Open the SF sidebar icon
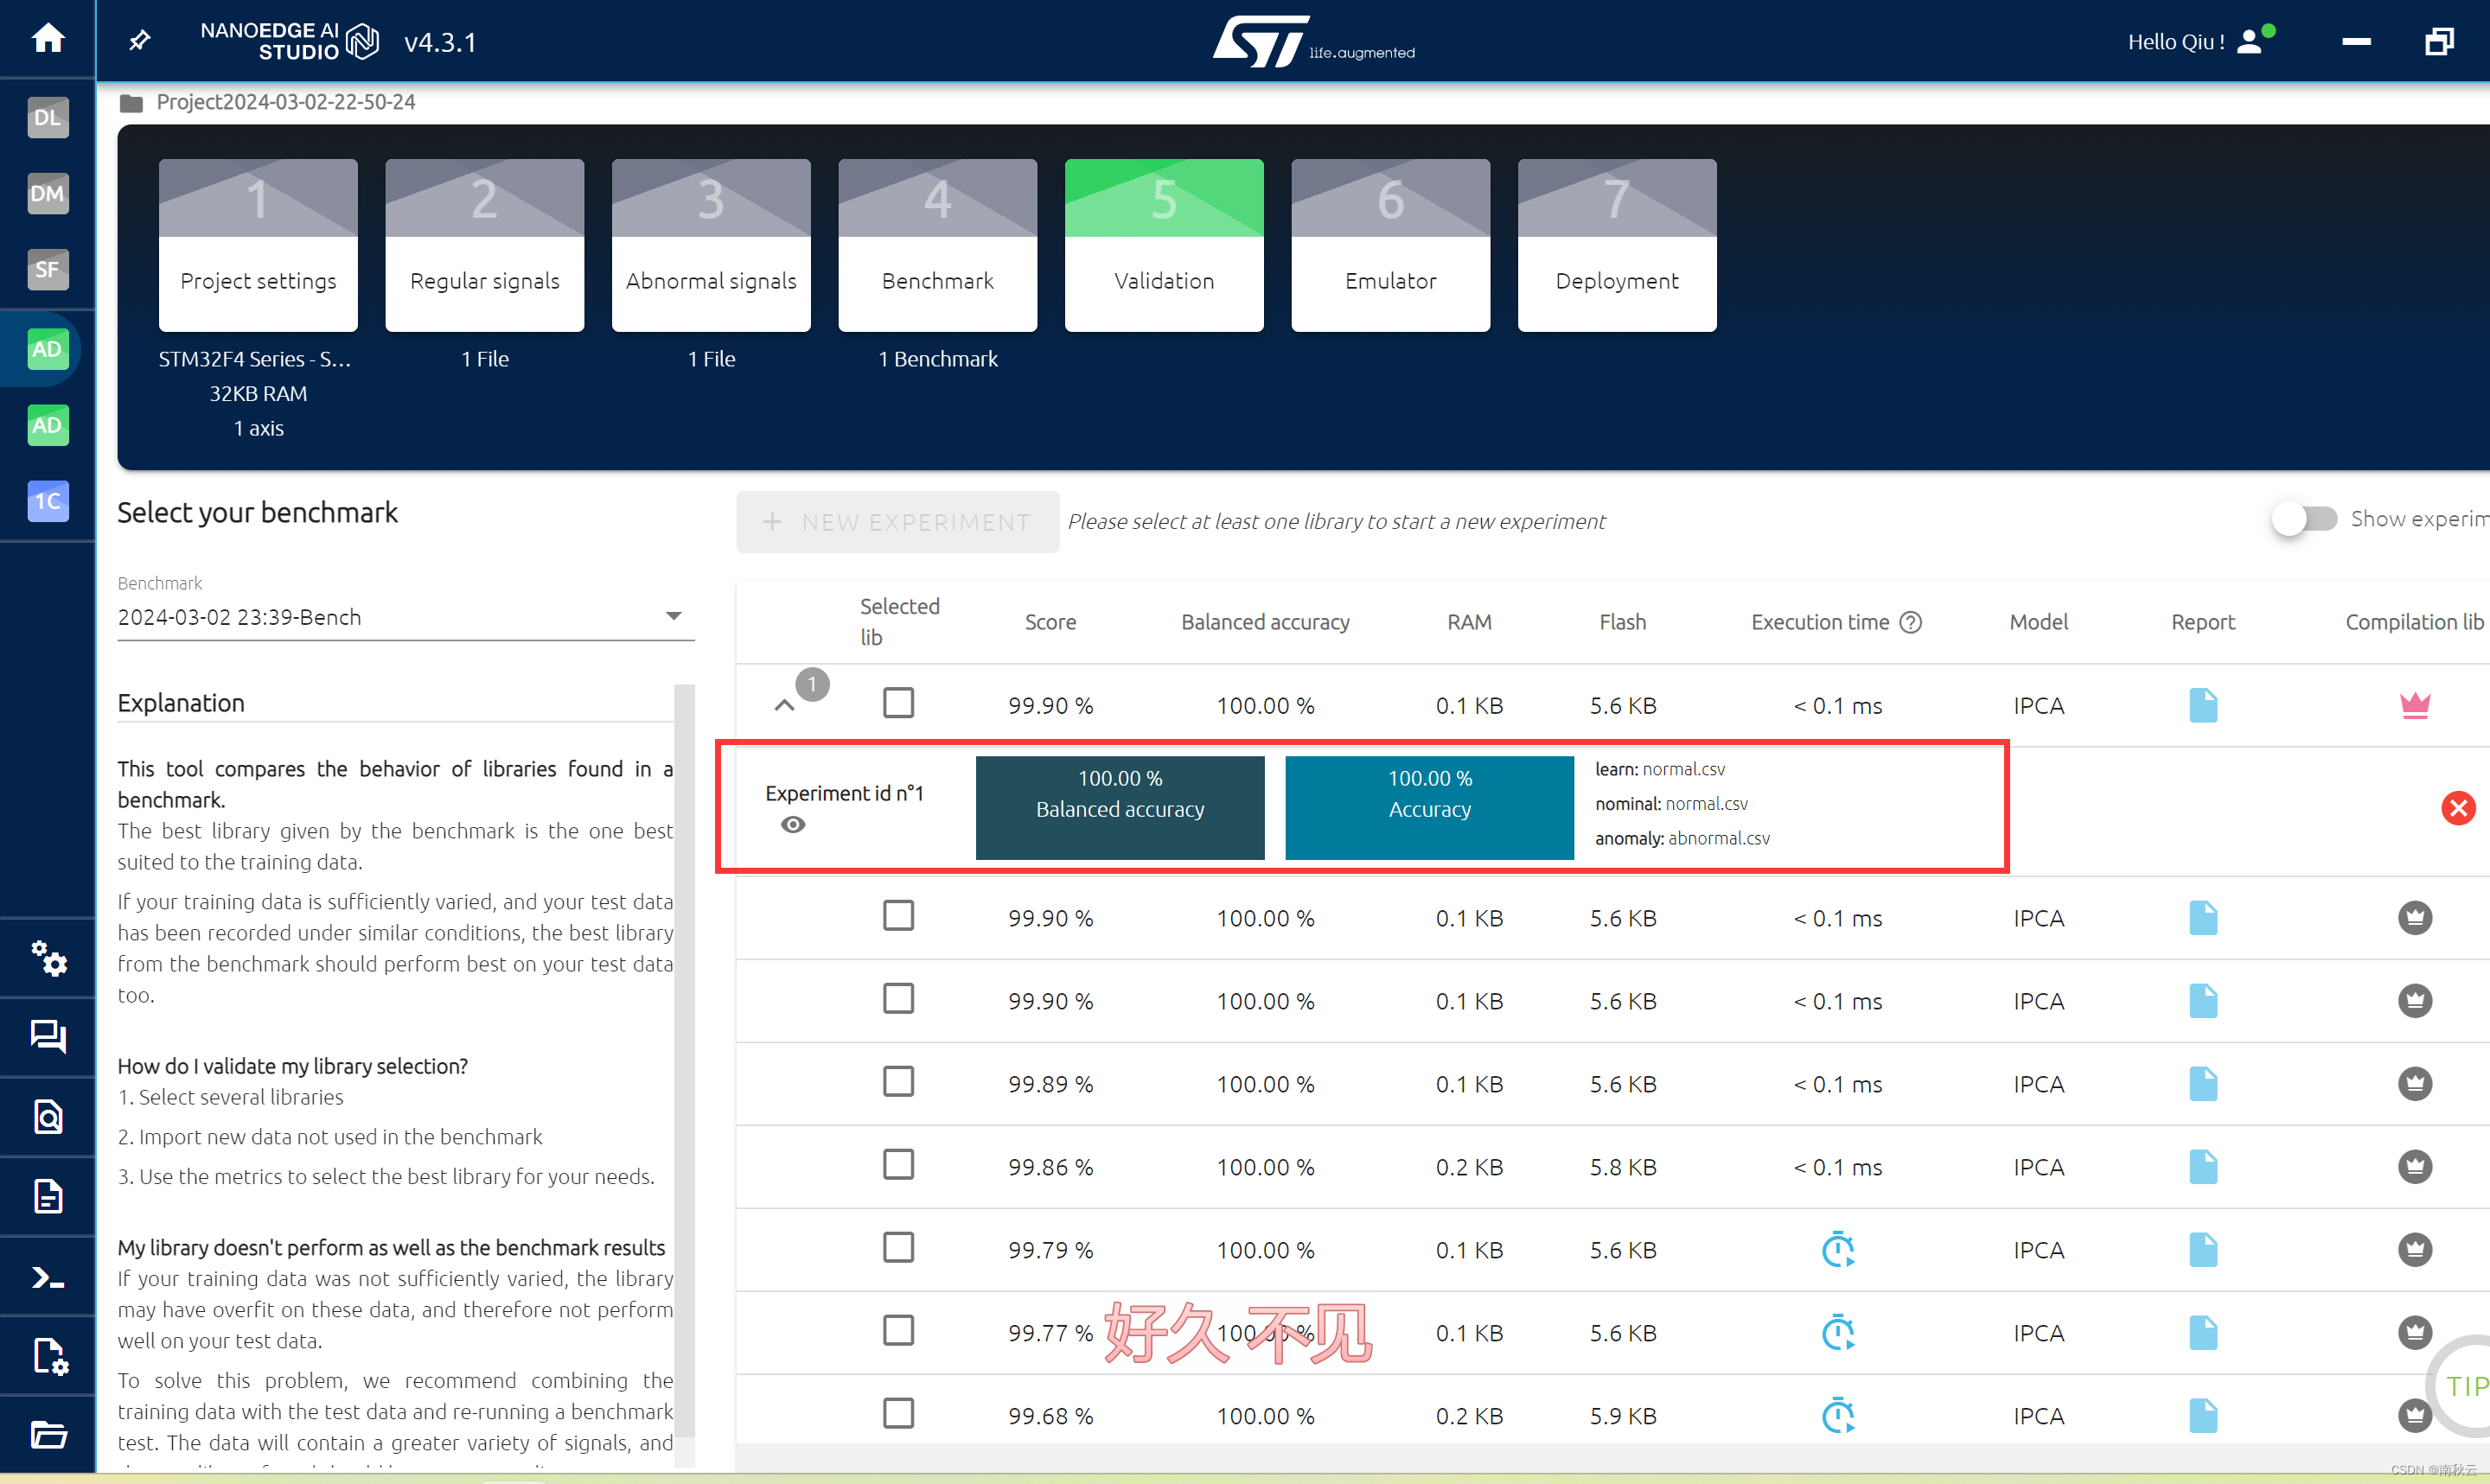 47,269
